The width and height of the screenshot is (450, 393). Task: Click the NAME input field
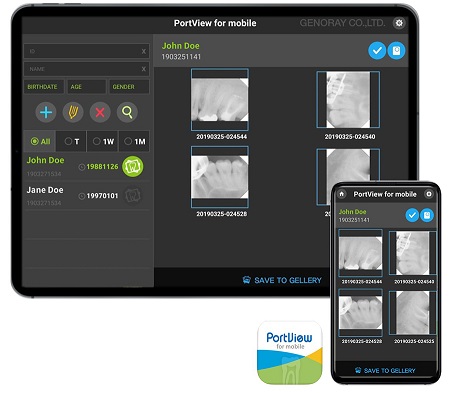(x=86, y=69)
